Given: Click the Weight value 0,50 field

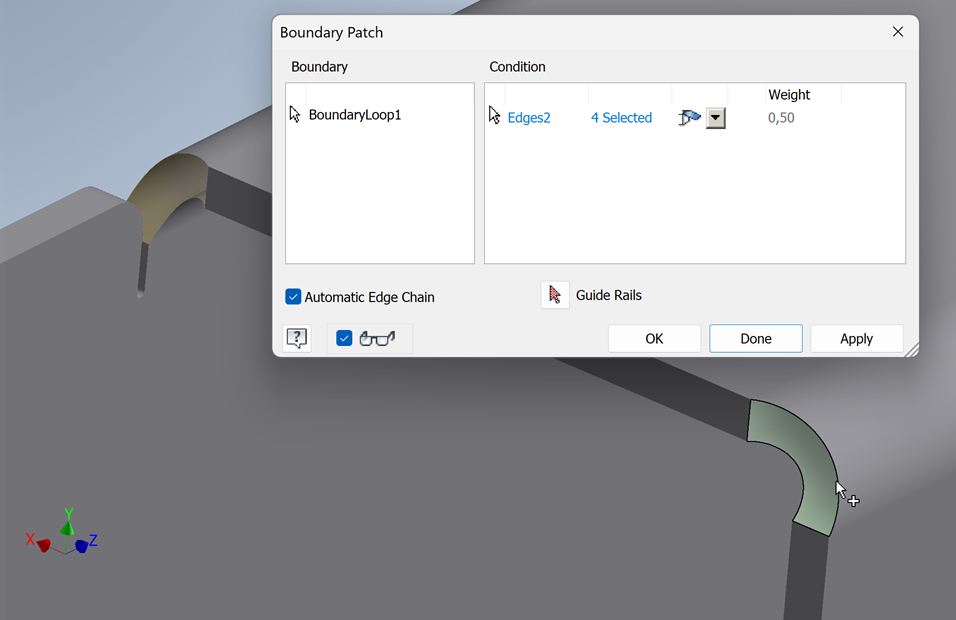Looking at the screenshot, I should pyautogui.click(x=781, y=117).
